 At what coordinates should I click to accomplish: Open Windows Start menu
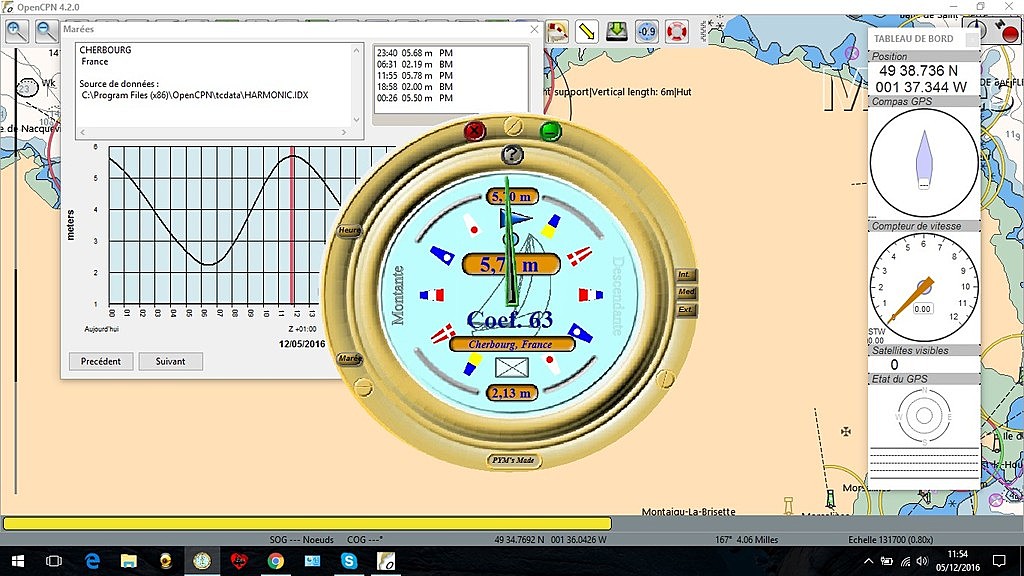18,561
